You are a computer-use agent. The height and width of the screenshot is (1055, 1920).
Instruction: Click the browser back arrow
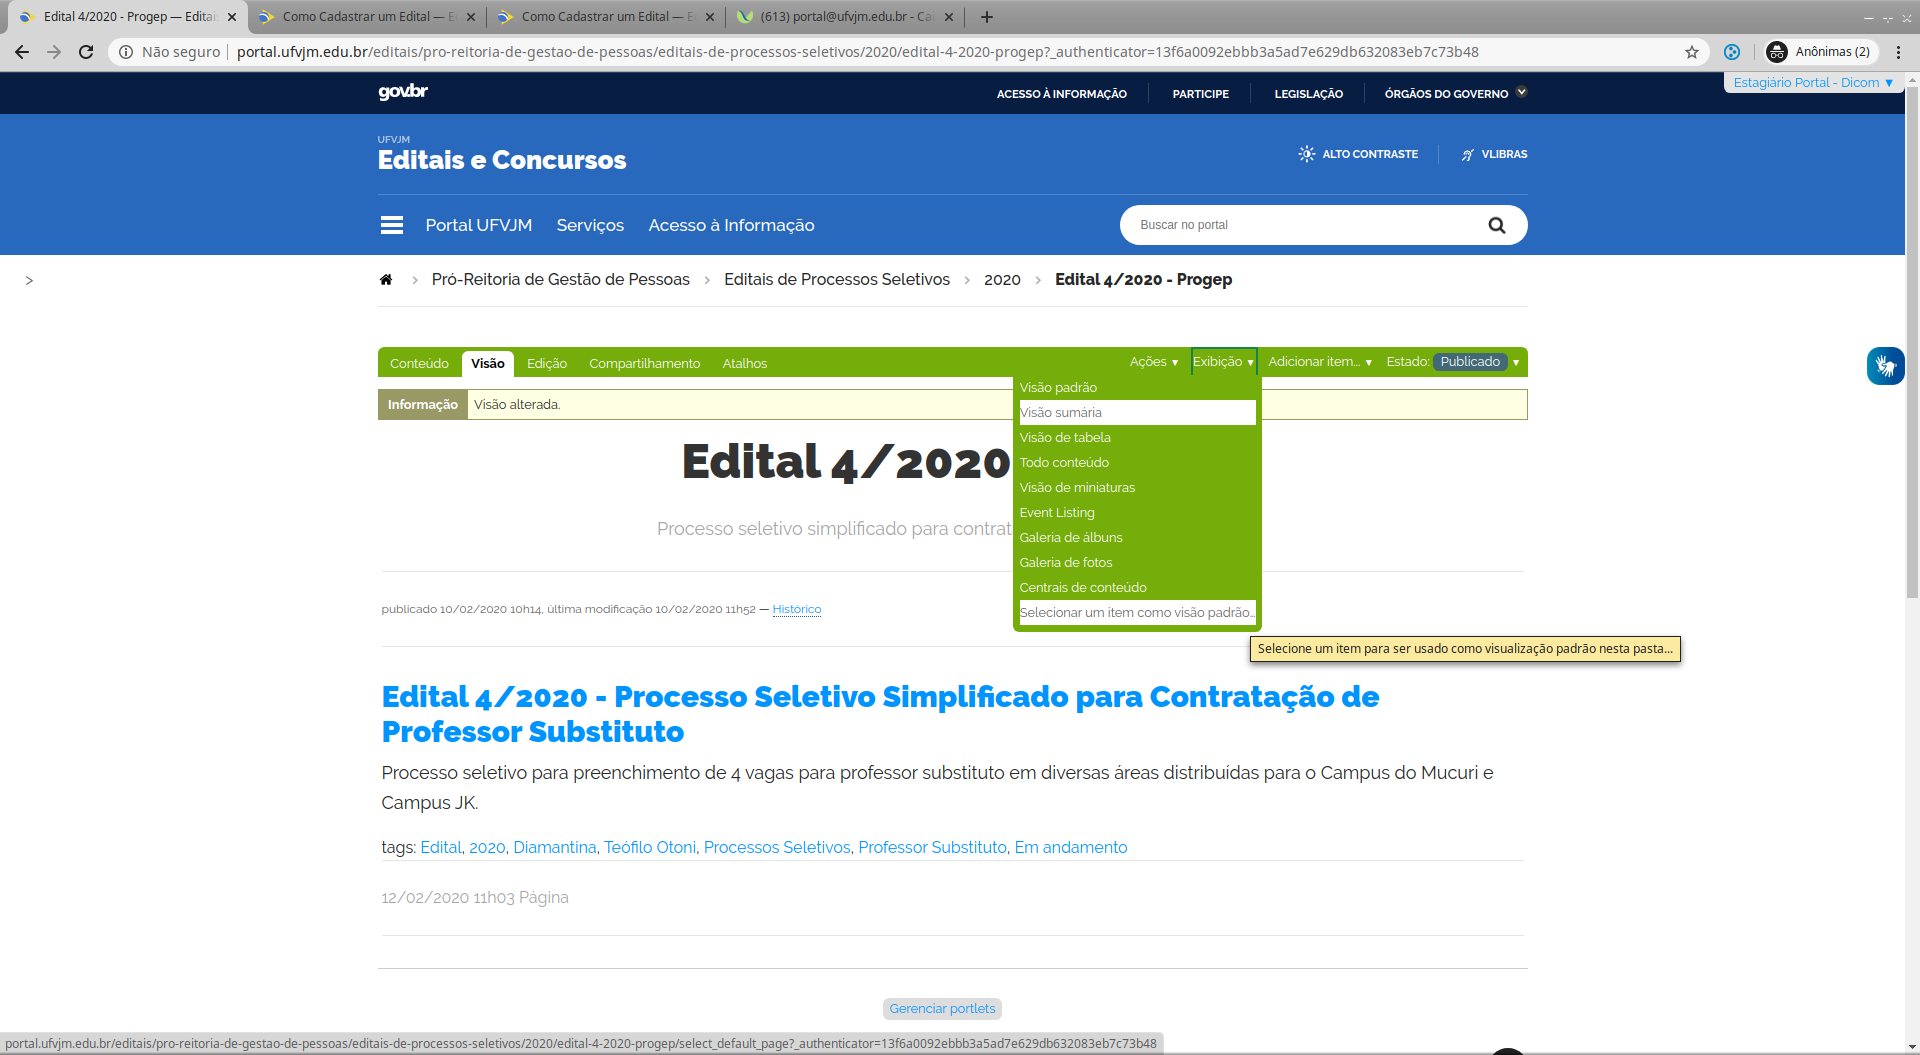pos(22,52)
